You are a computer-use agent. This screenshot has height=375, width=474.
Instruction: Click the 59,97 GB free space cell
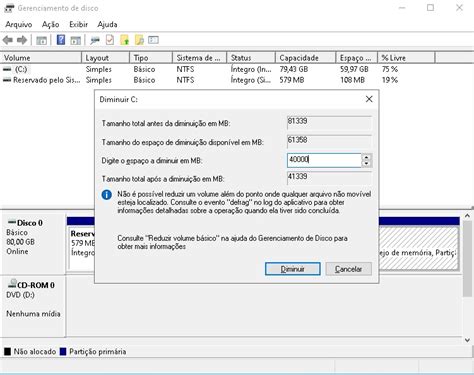354,69
